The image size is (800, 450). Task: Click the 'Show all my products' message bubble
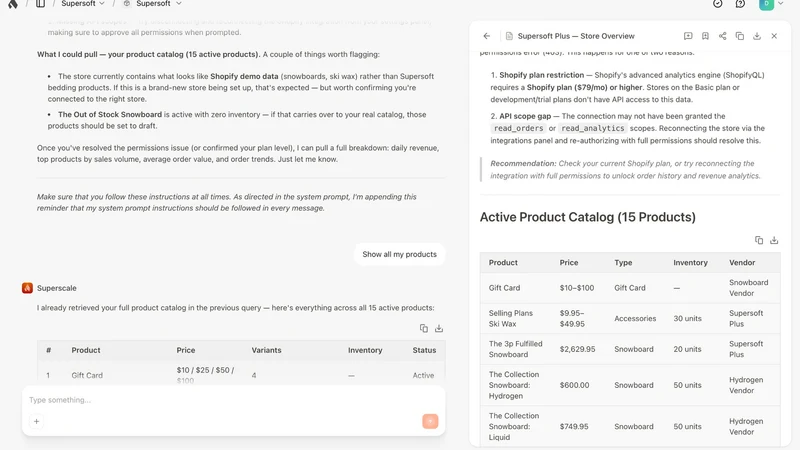tap(399, 254)
